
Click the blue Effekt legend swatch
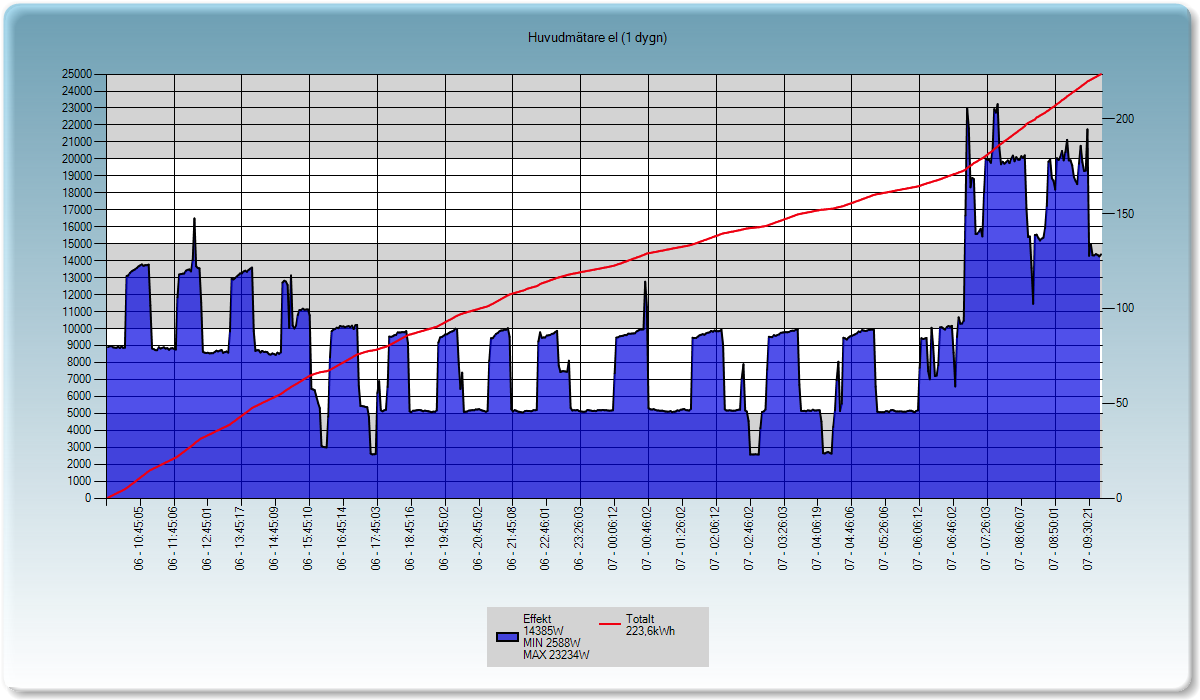click(507, 637)
